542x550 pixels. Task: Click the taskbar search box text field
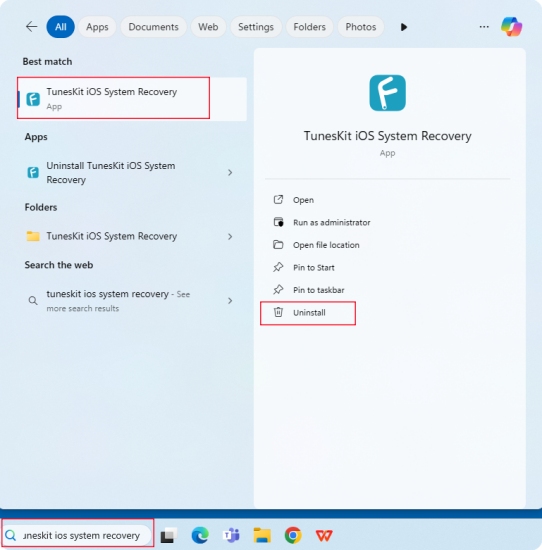click(81, 536)
